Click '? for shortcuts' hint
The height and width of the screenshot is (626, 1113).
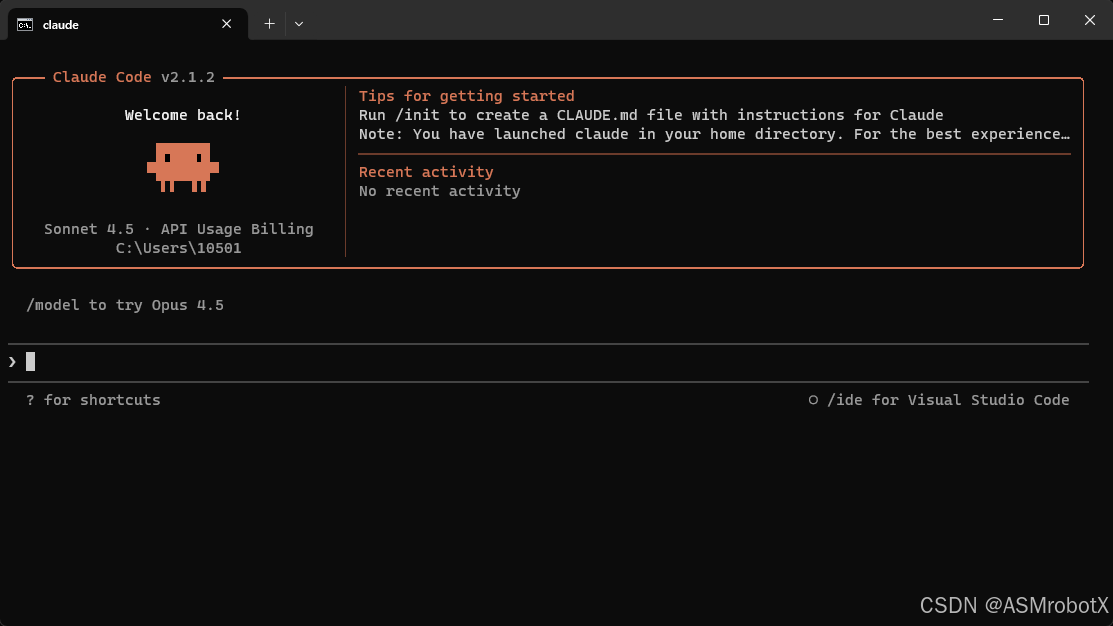[93, 400]
